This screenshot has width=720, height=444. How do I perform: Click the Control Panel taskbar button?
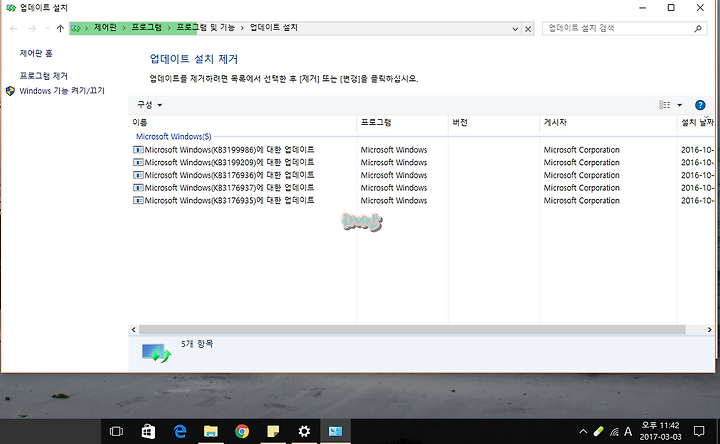click(335, 432)
